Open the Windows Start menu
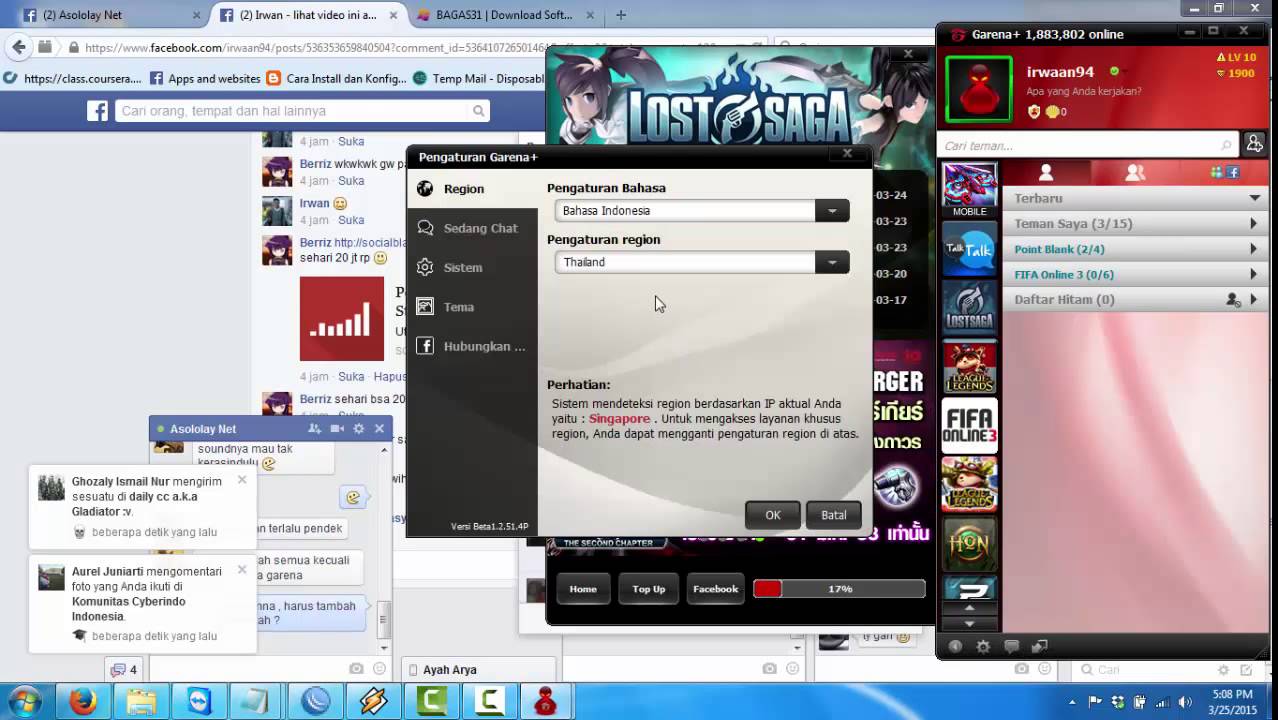 [x=24, y=701]
